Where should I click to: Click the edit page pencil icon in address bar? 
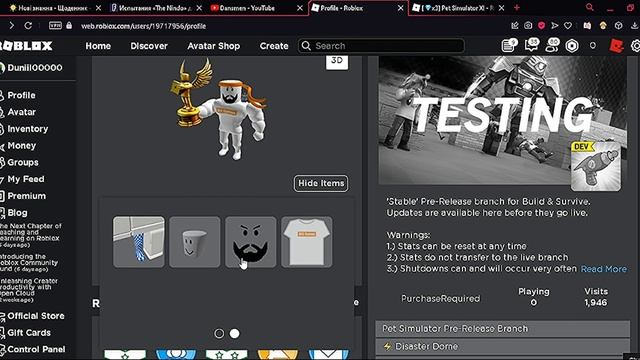click(515, 26)
